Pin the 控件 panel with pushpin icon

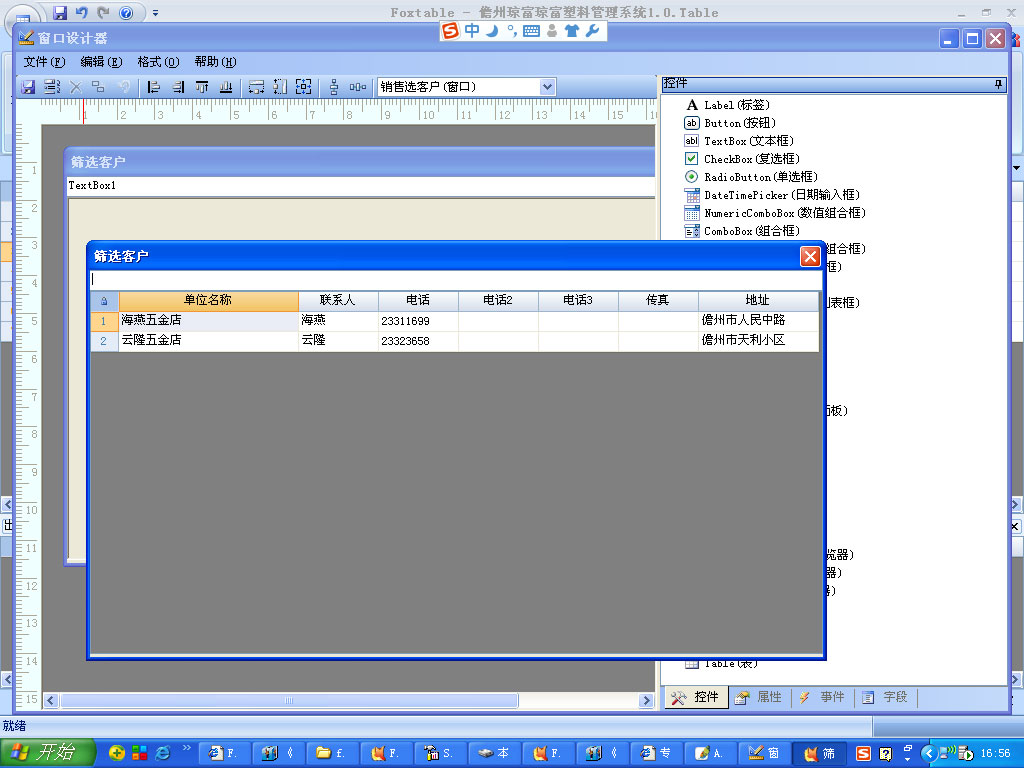point(998,85)
